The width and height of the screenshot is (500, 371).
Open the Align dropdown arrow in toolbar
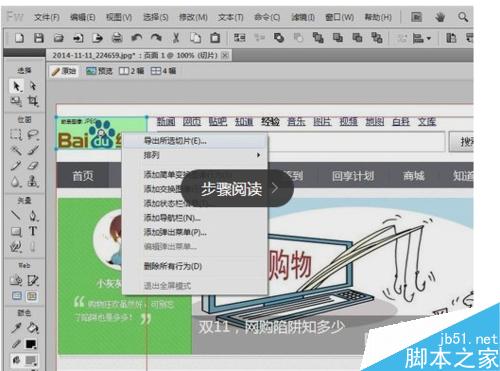[429, 38]
